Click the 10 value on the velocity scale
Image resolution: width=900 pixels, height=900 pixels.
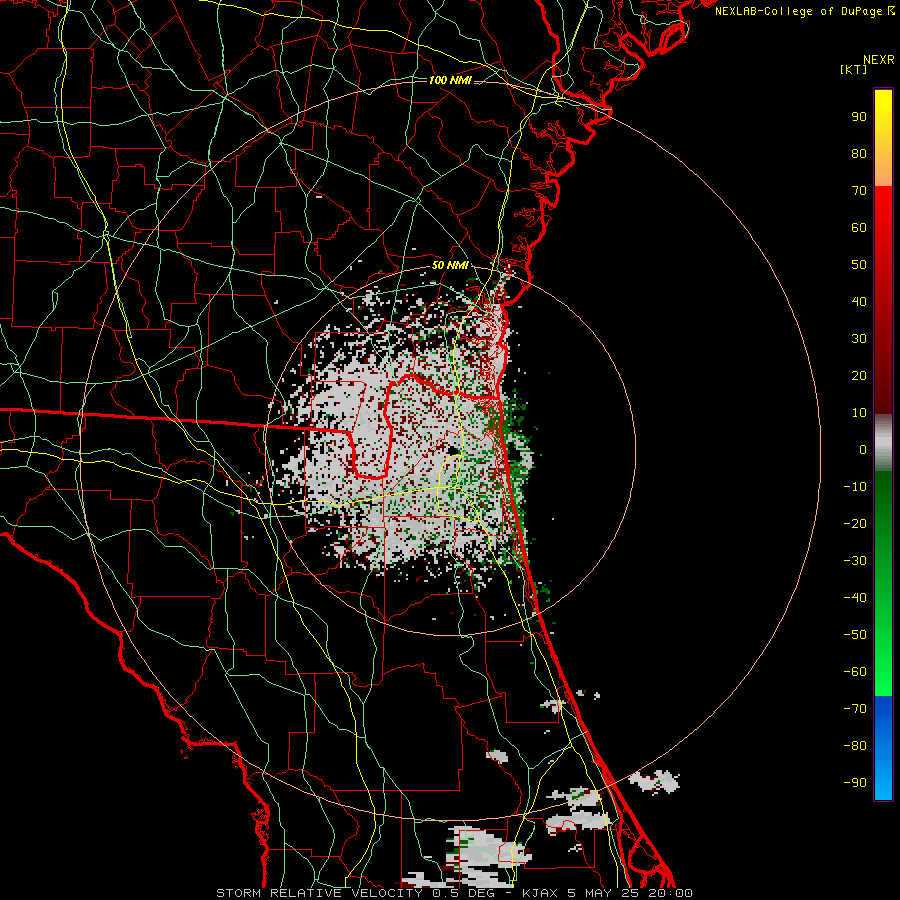(859, 413)
